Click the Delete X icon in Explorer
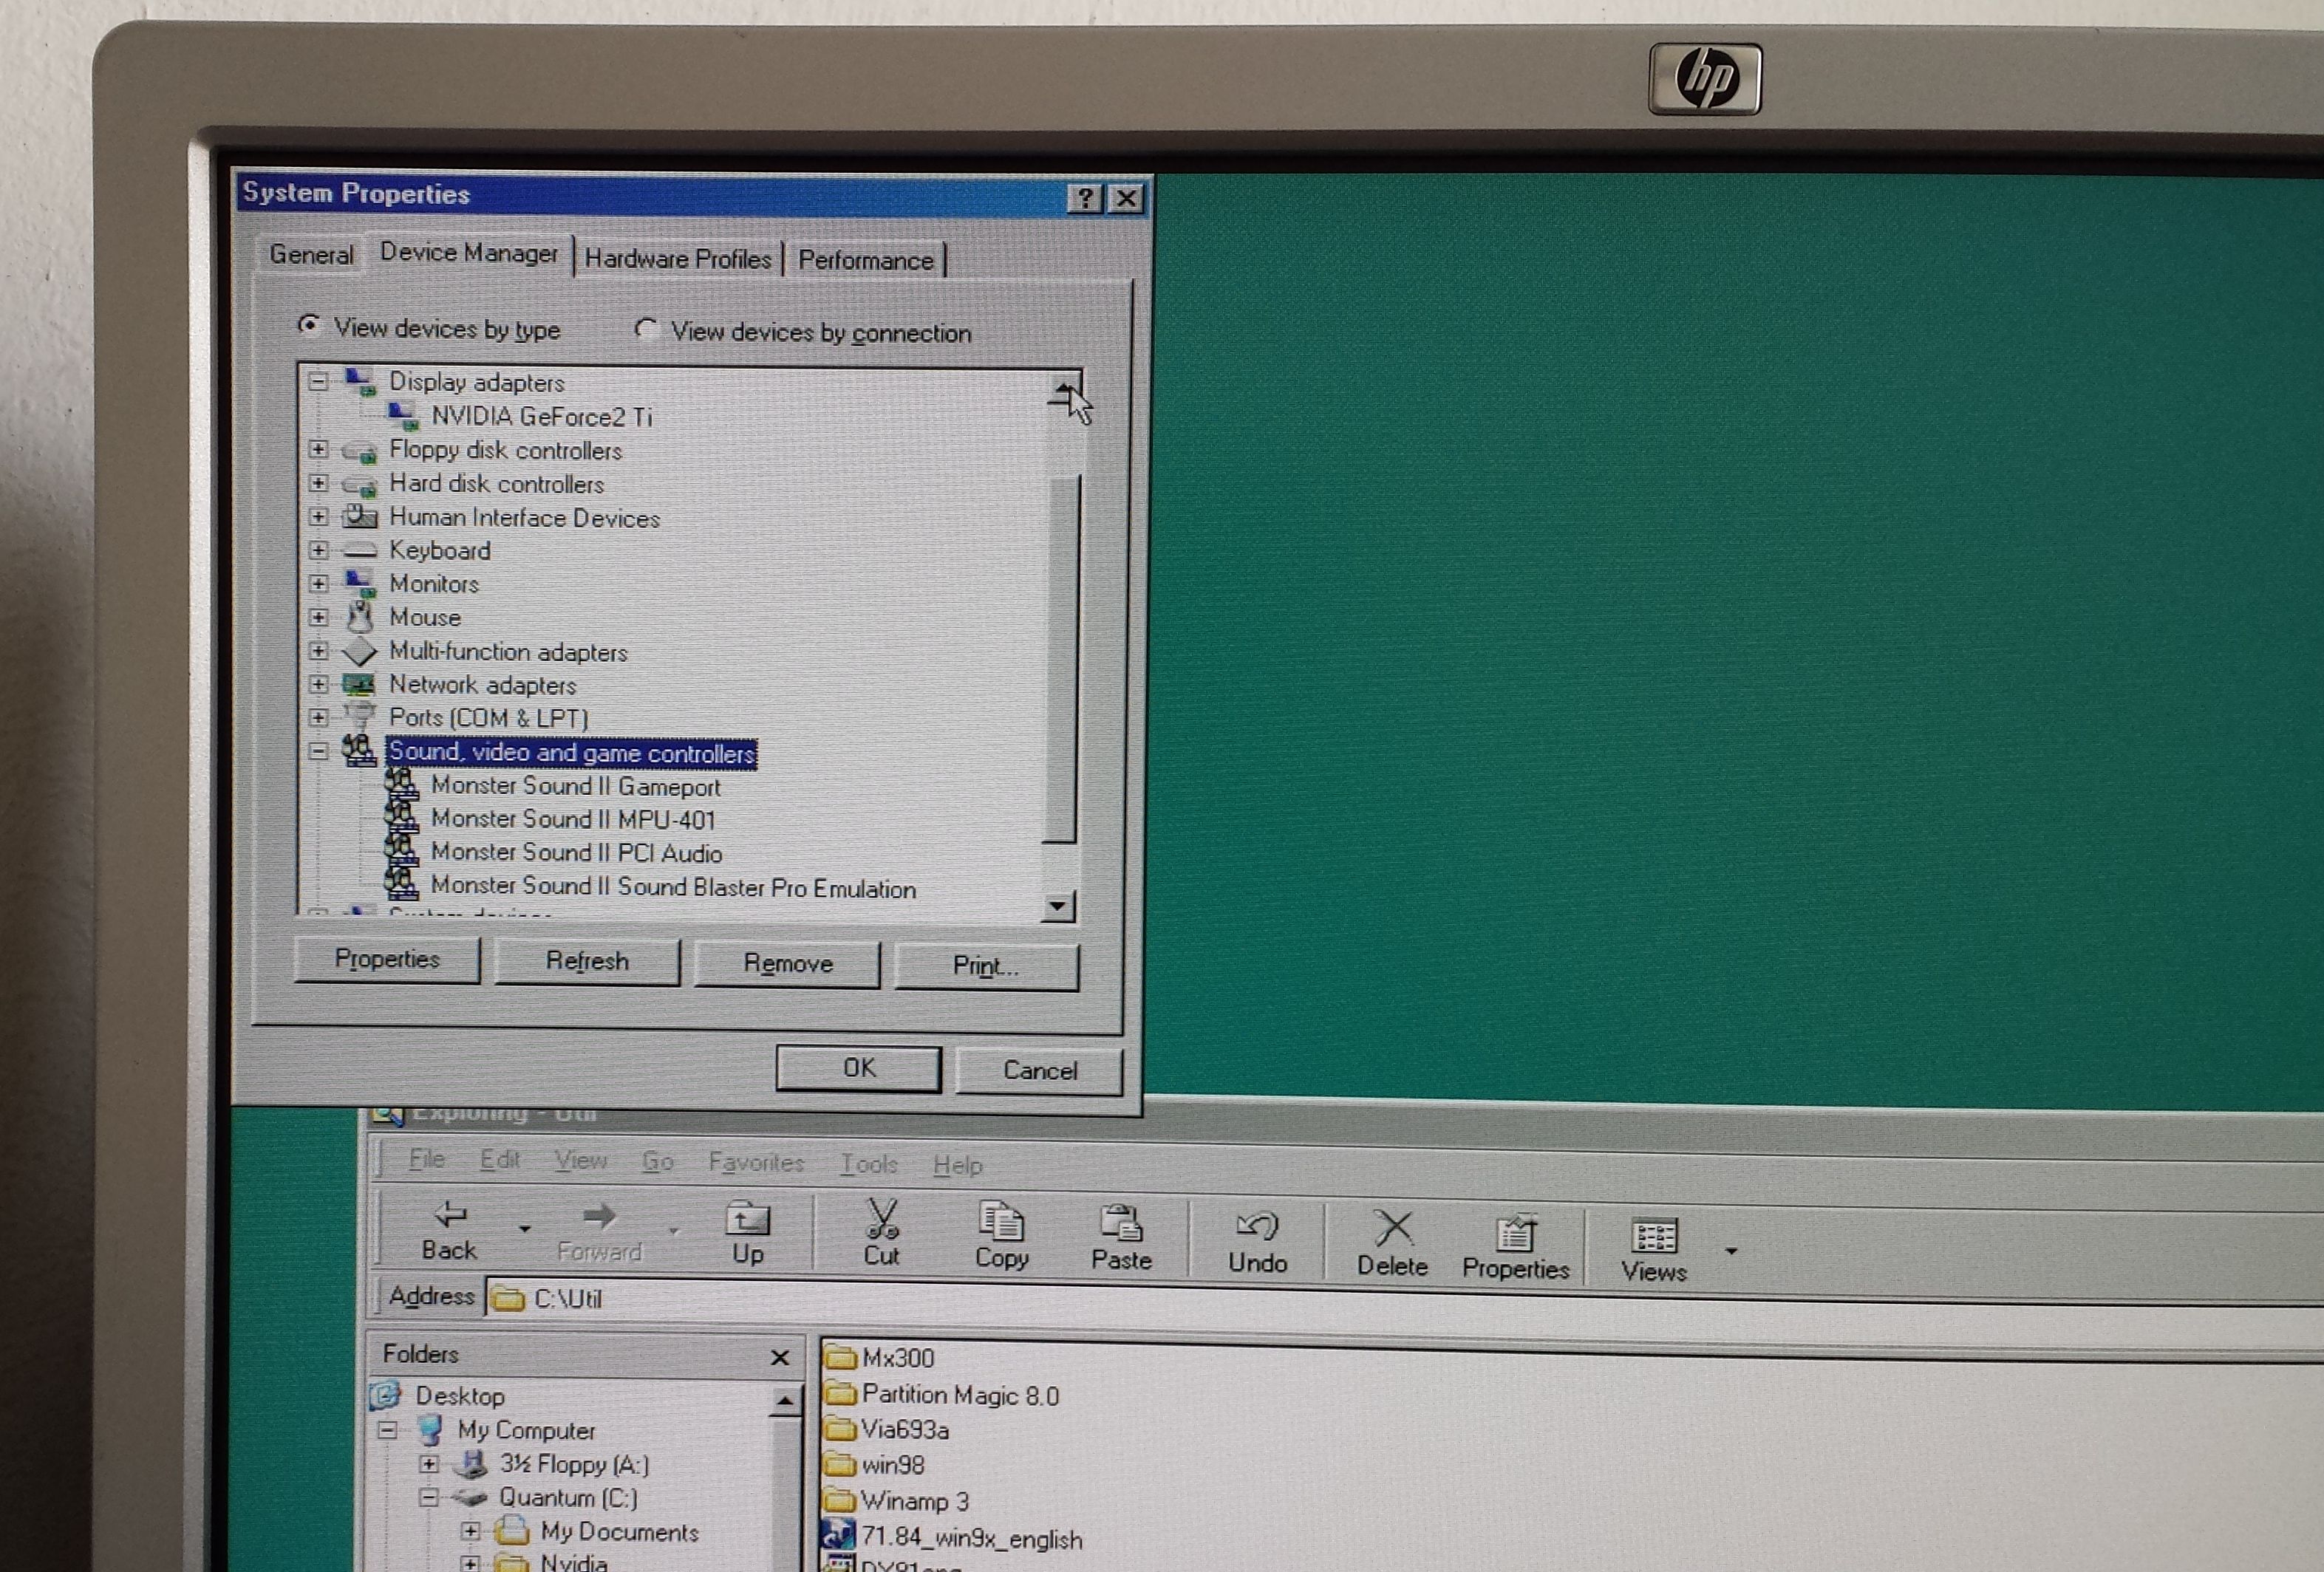Viewport: 2324px width, 1572px height. point(1393,1228)
